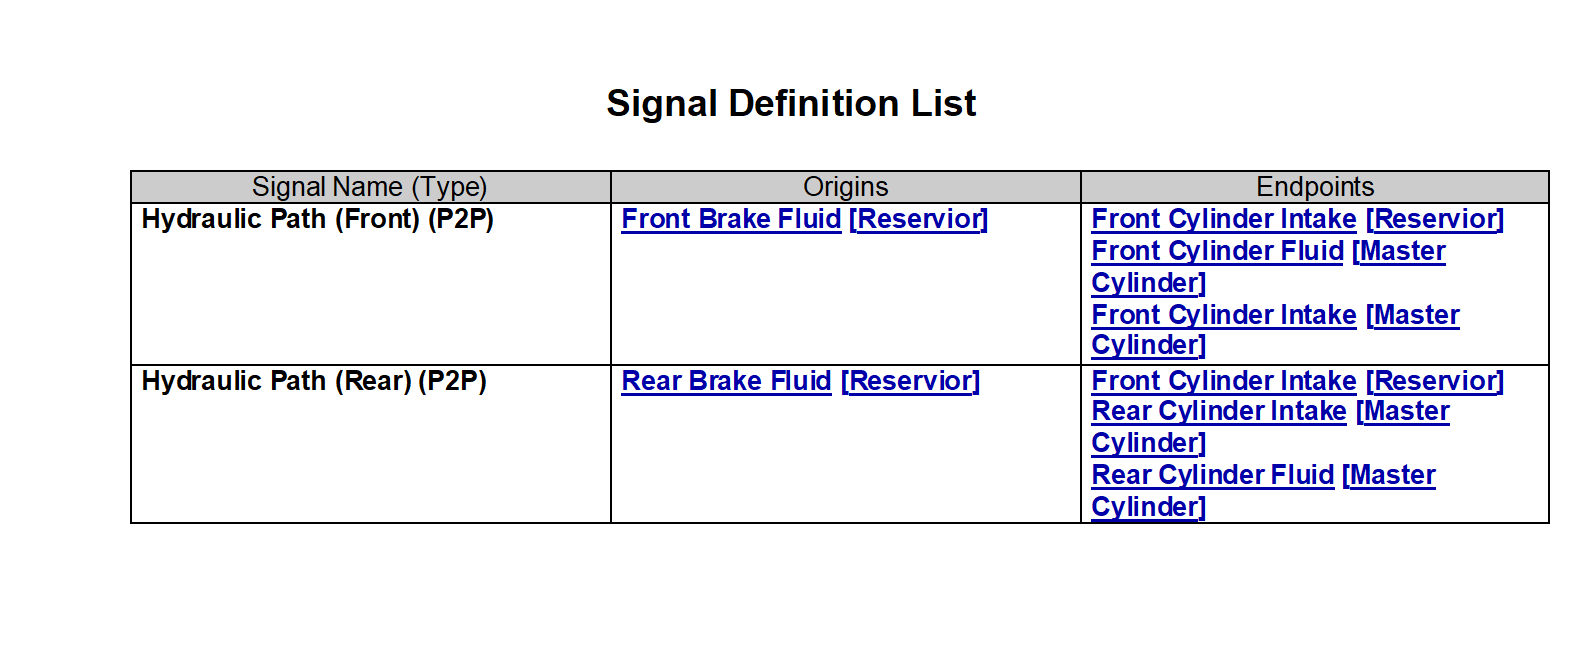Viewport: 1591px width, 663px height.
Task: Open the Front Brake Fluid origin link
Action: [x=731, y=219]
